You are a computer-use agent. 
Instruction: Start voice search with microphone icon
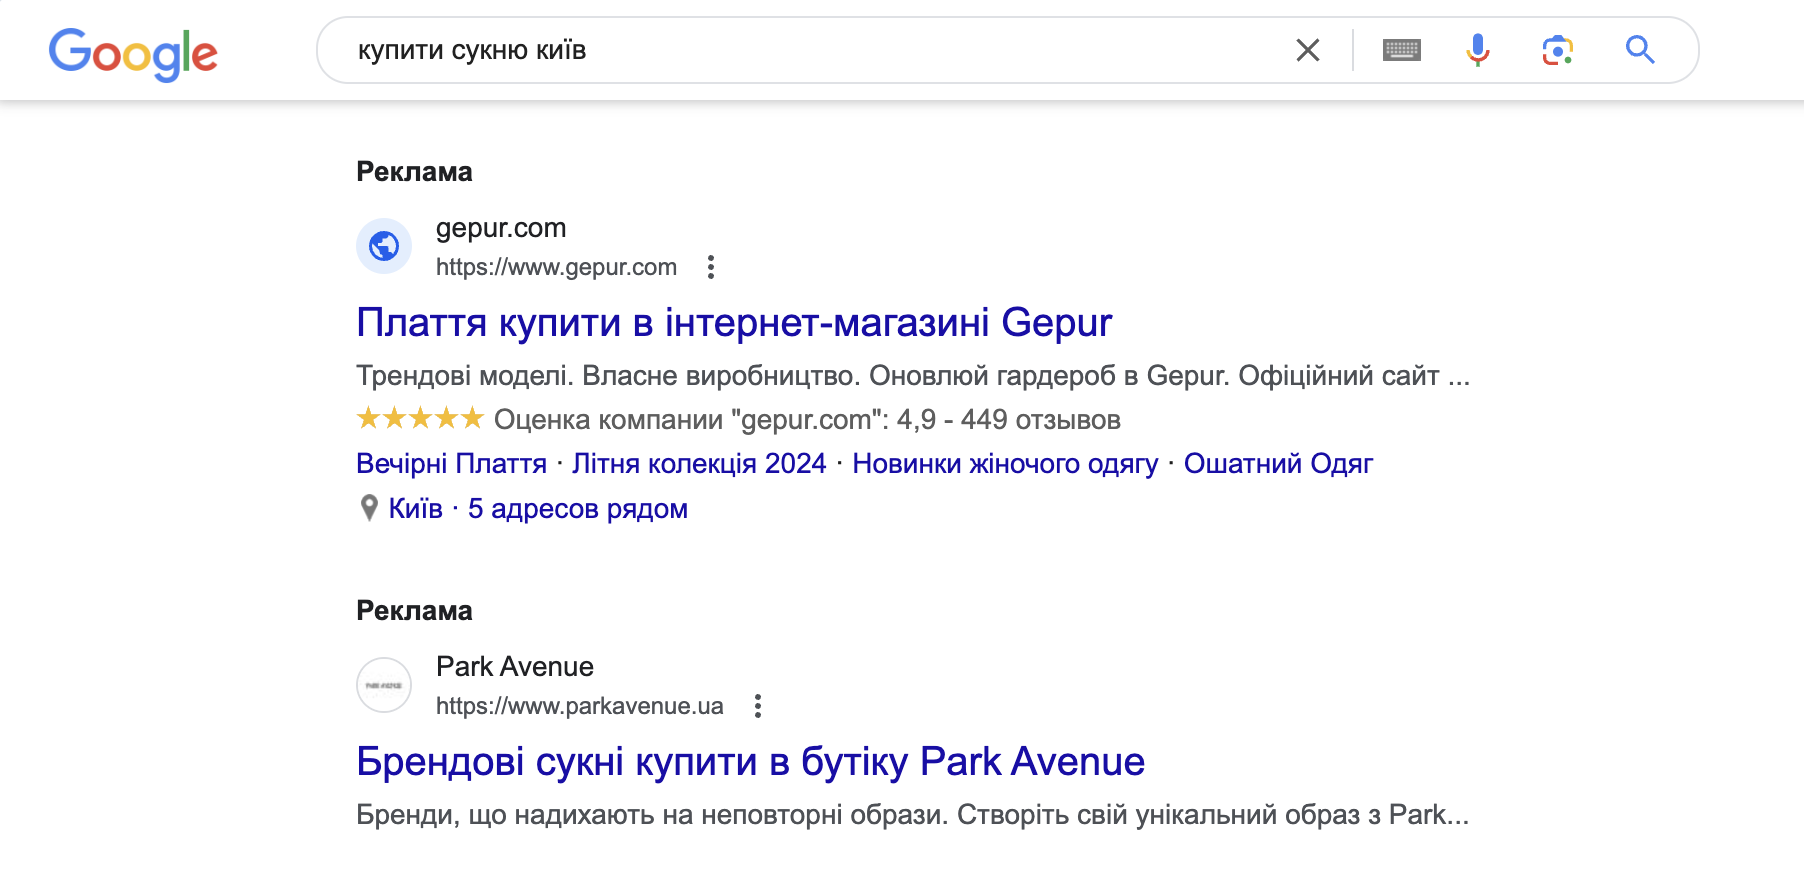(1478, 50)
